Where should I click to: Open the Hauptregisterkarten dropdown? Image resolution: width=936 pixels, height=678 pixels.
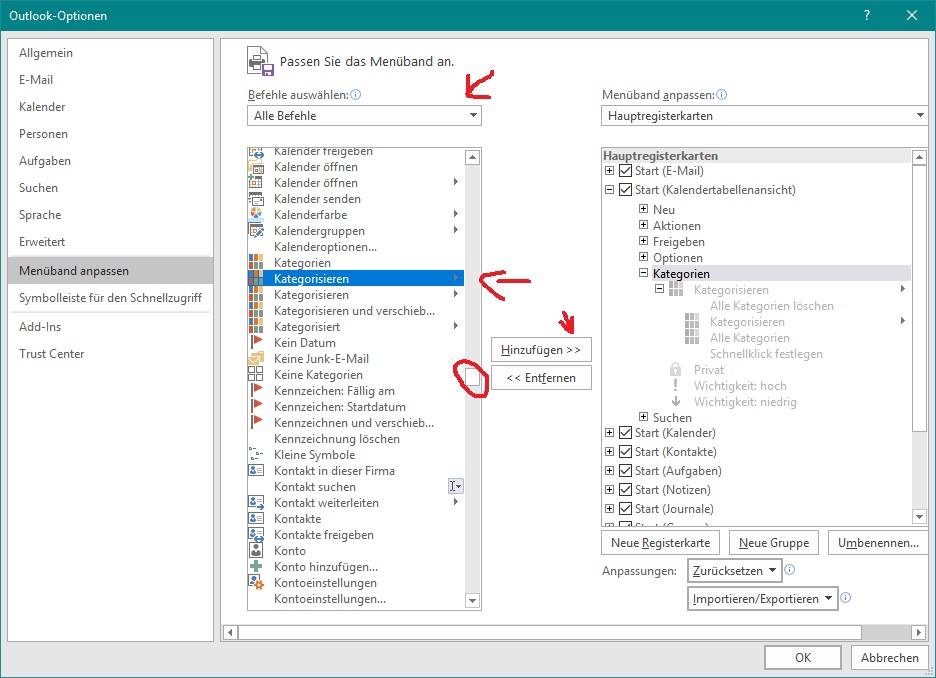coord(765,116)
